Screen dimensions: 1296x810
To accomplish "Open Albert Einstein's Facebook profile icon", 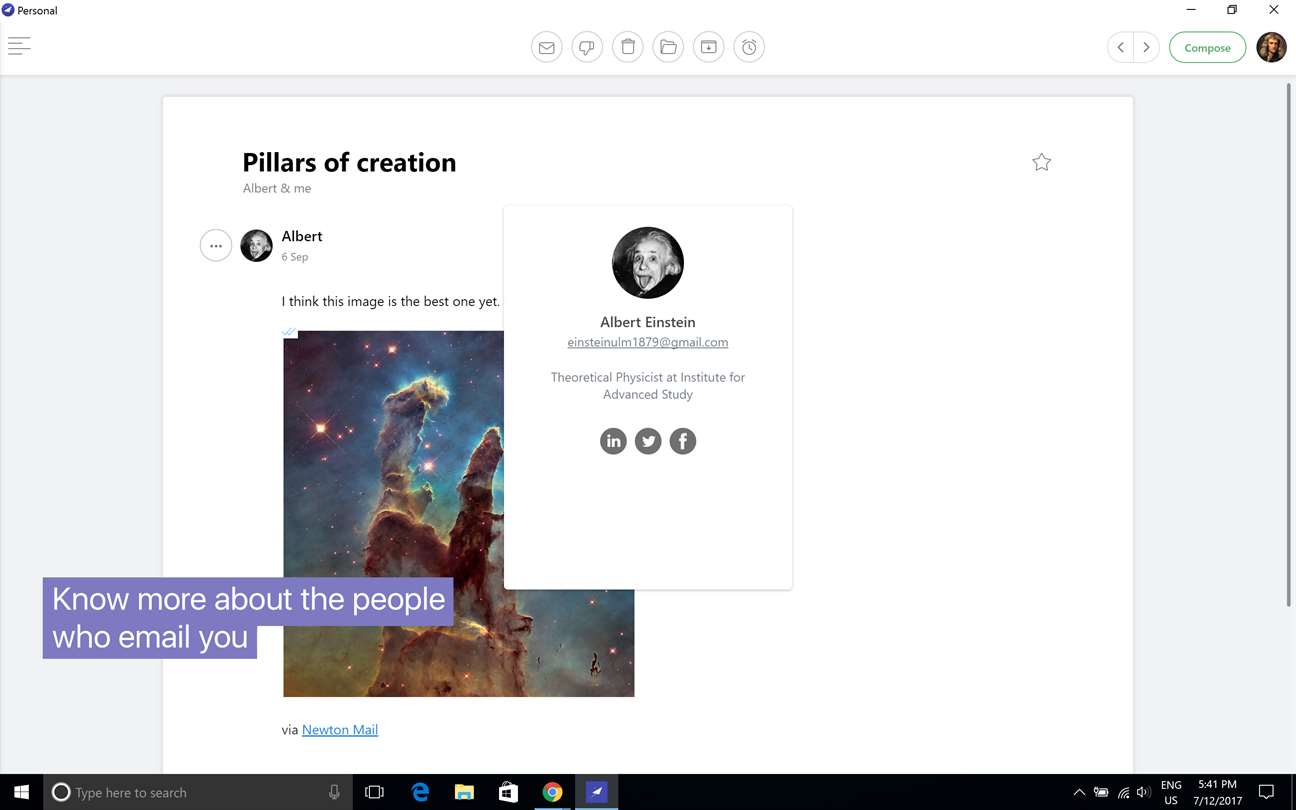I will click(683, 441).
